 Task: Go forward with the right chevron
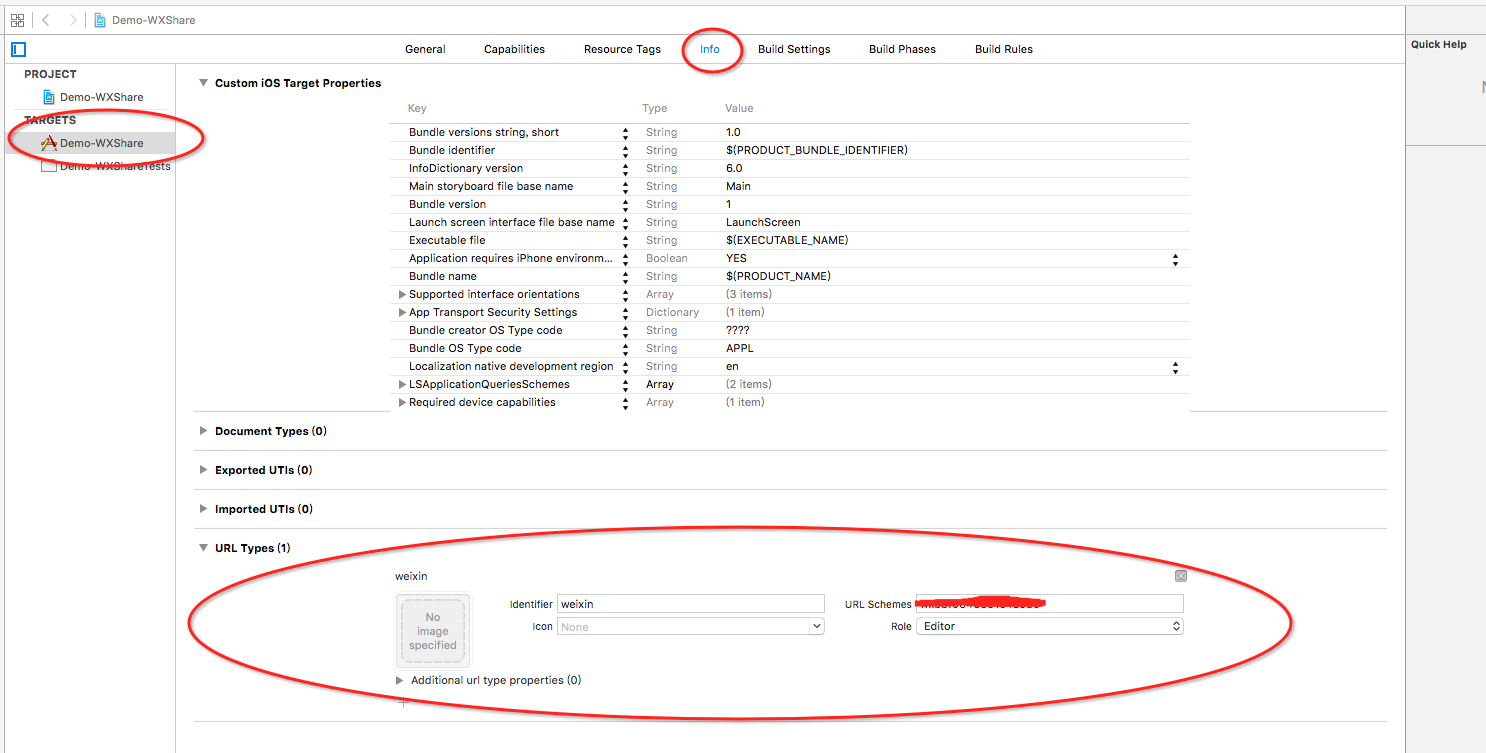pyautogui.click(x=72, y=20)
